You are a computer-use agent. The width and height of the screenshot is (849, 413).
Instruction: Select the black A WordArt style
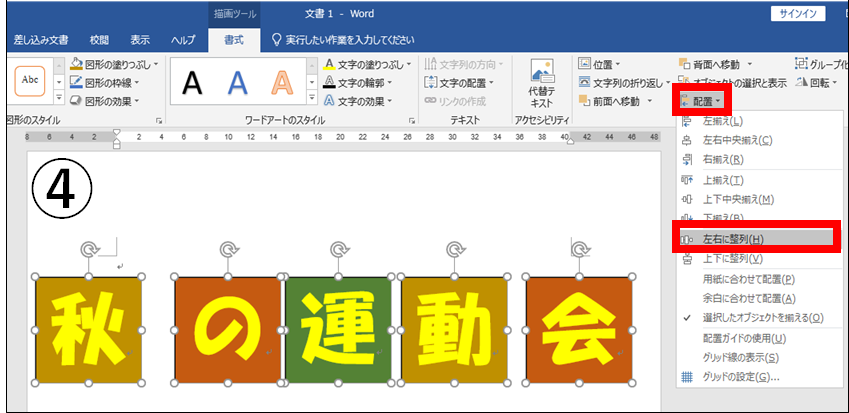[x=192, y=83]
